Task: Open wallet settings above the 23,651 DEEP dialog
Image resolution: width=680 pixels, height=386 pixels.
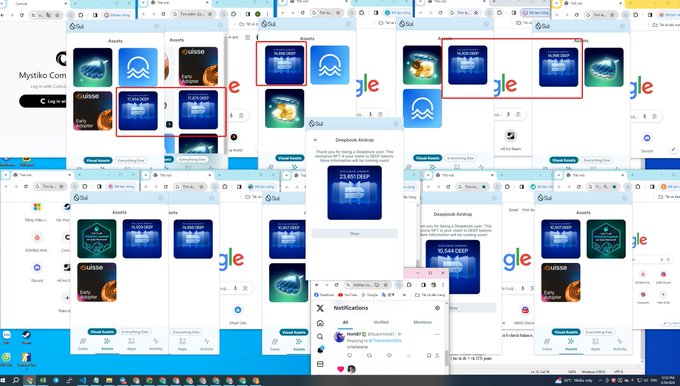Action: 395,124
